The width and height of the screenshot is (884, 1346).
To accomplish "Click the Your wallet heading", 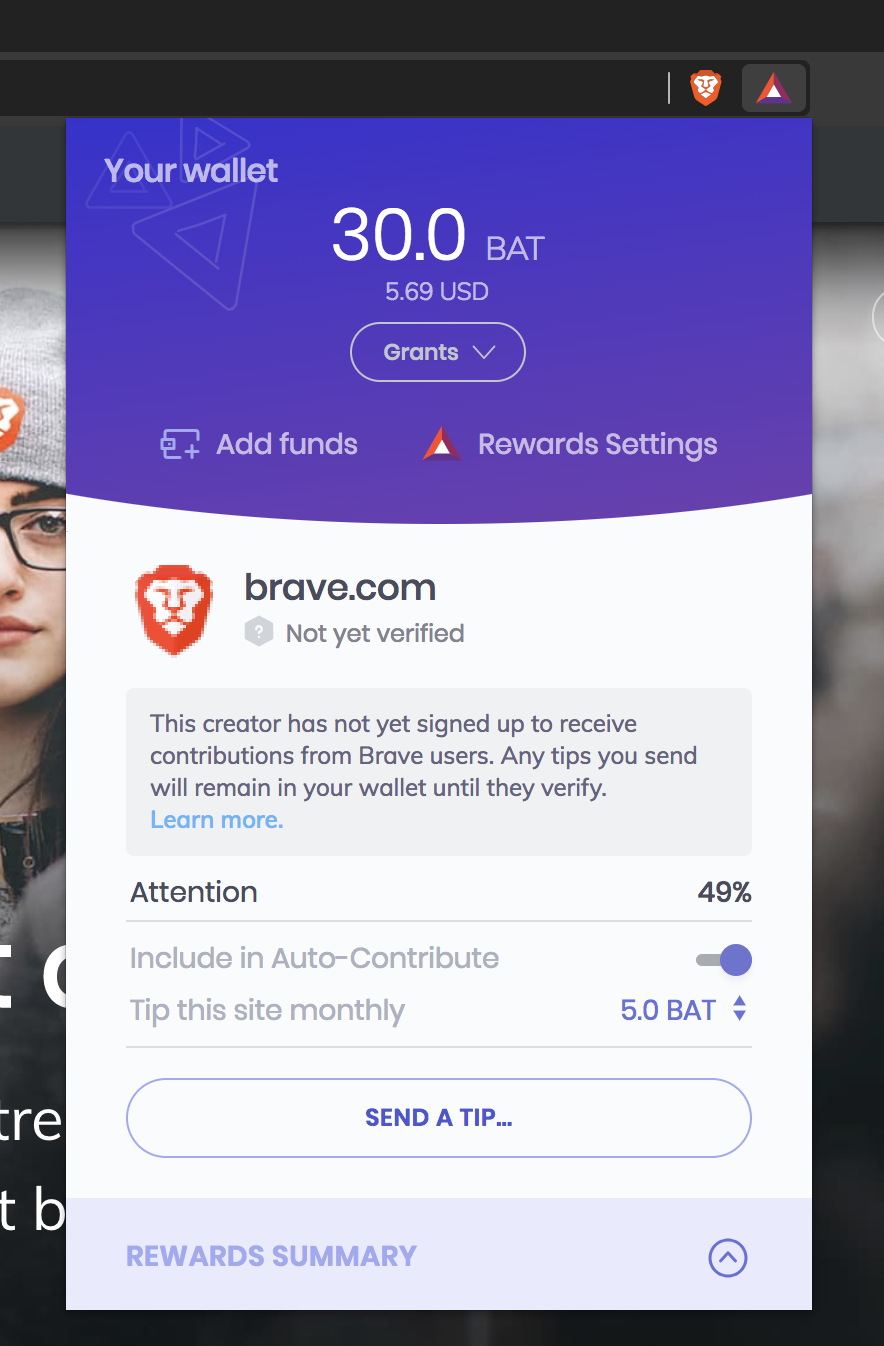I will tap(191, 171).
